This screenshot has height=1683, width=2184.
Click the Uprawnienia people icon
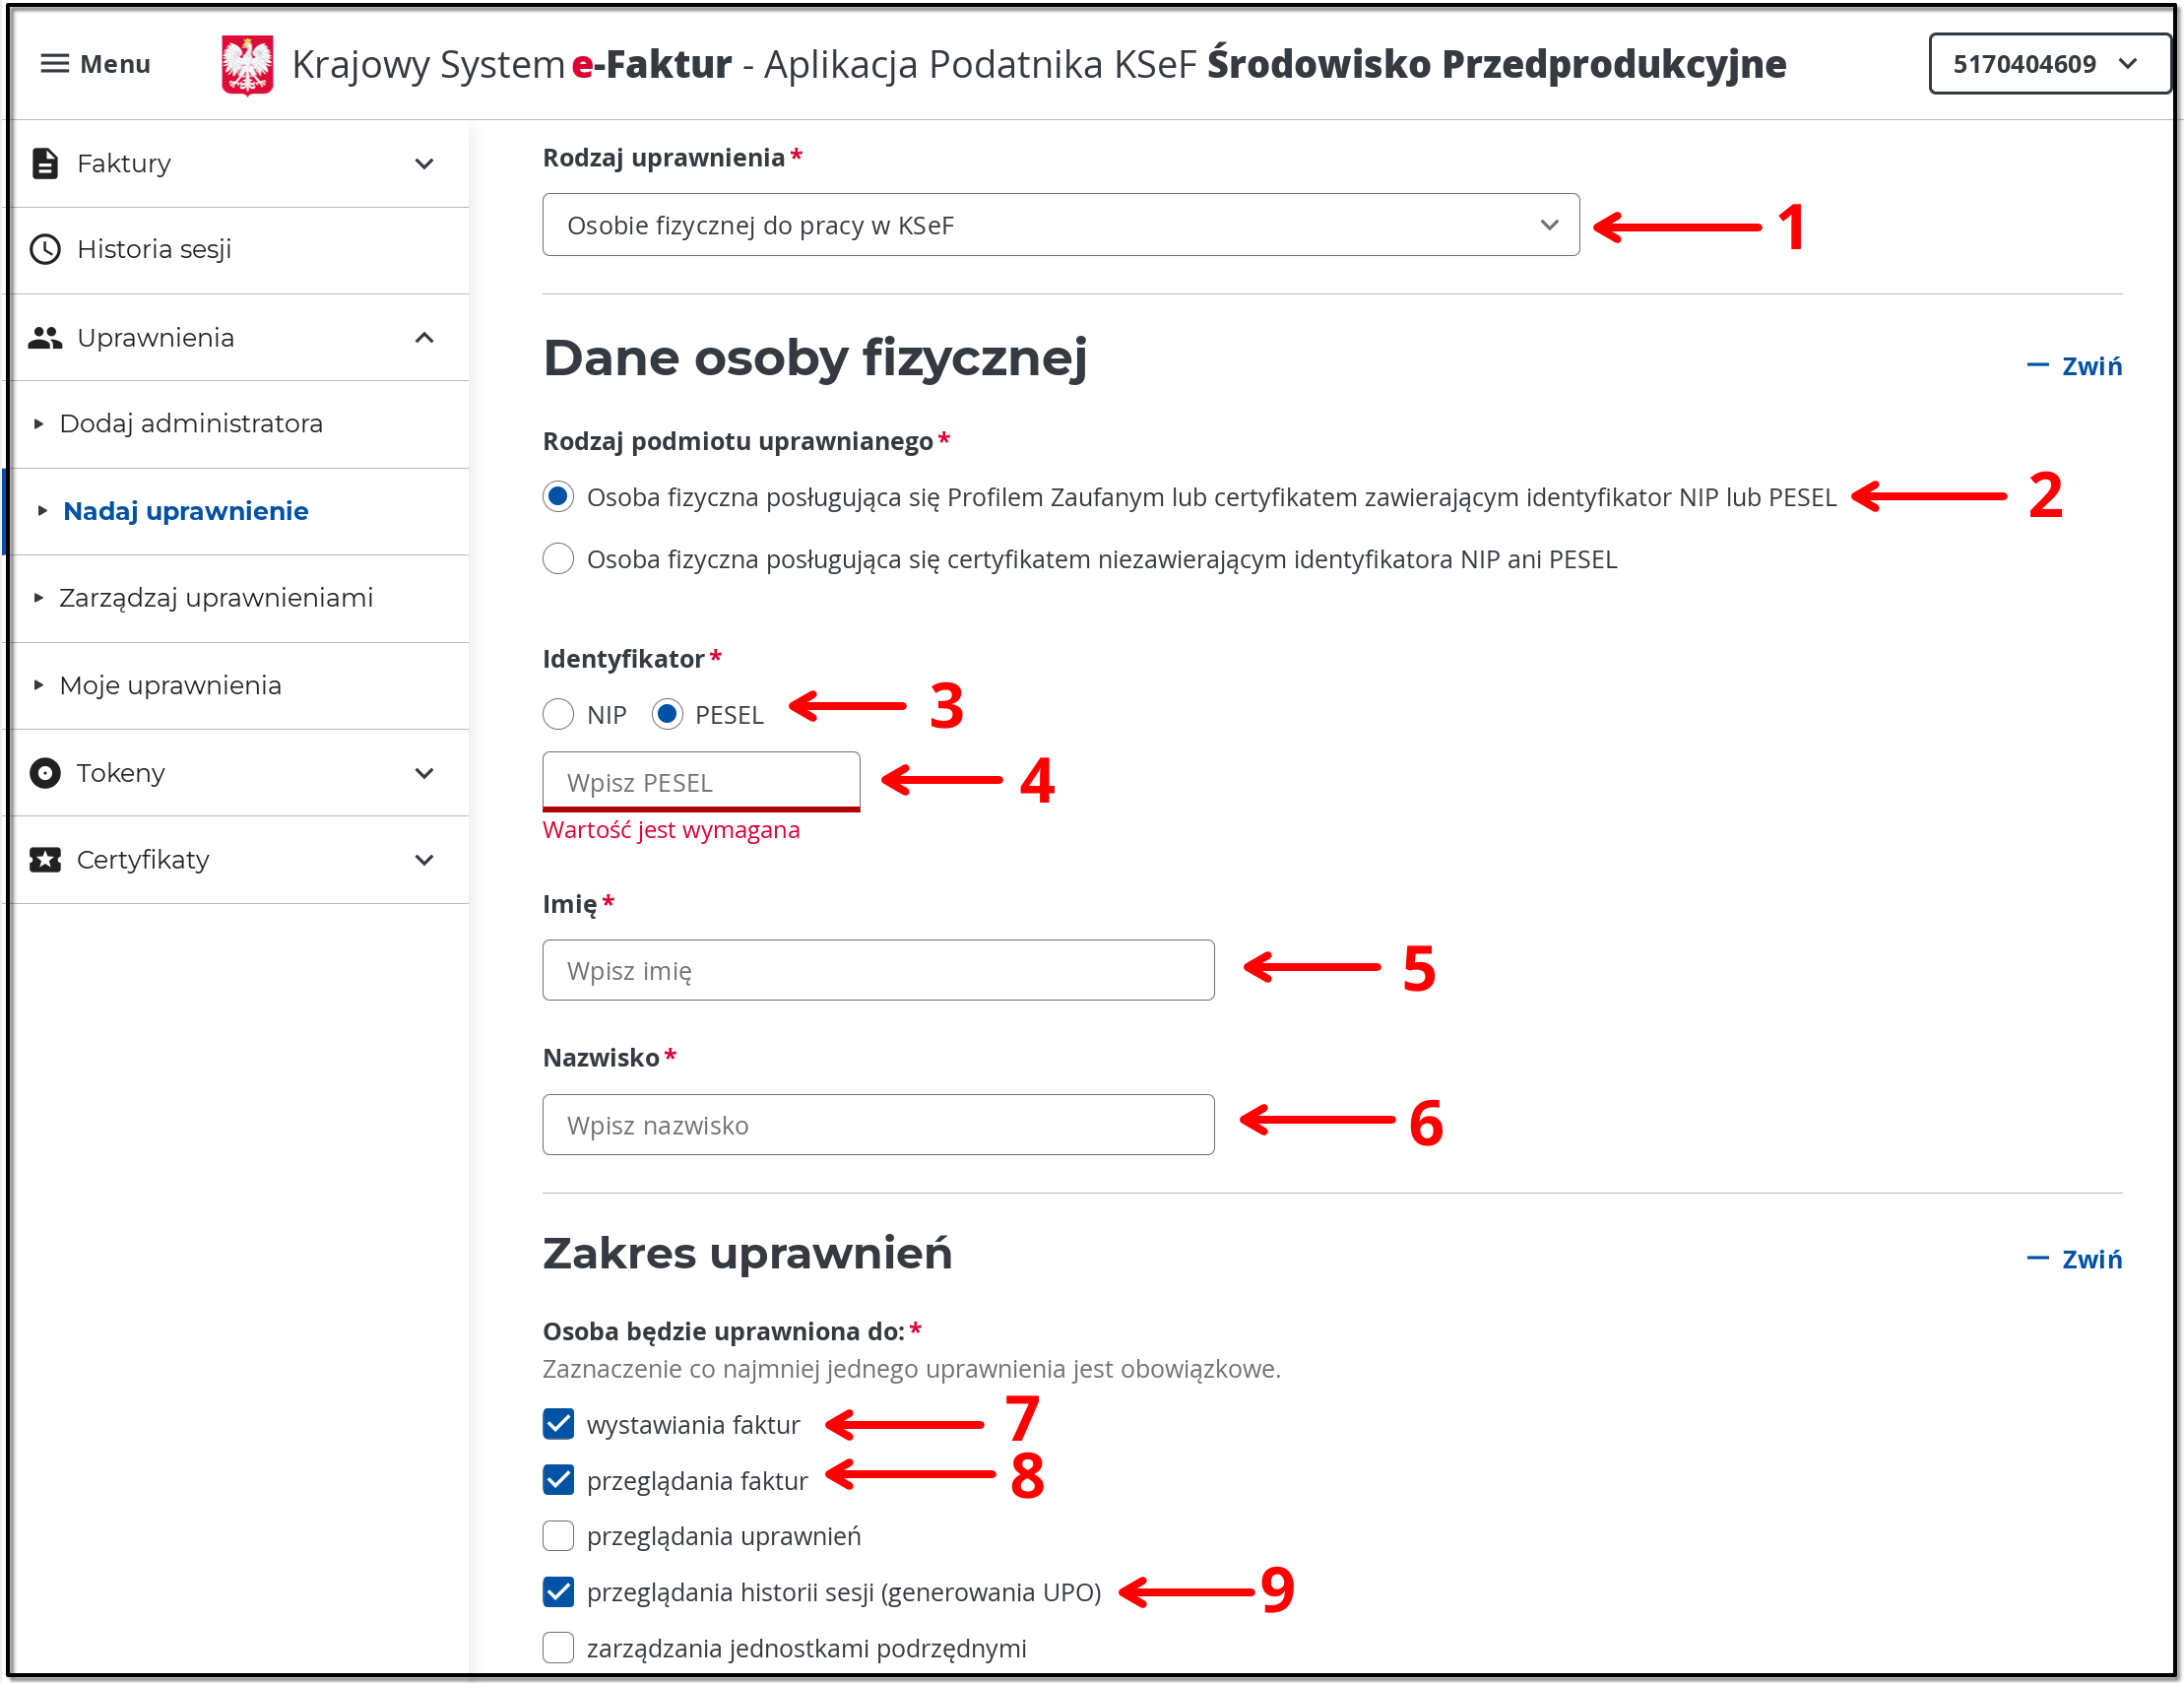point(45,338)
